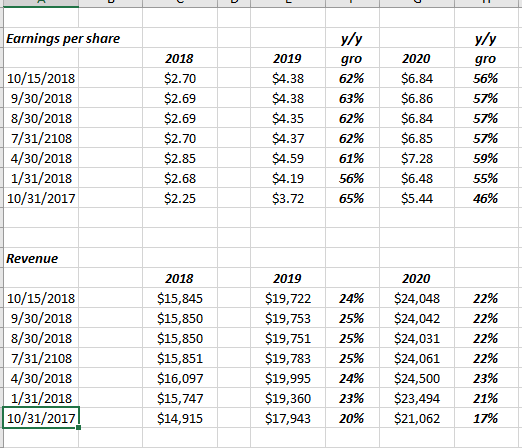The width and height of the screenshot is (522, 448).
Task: Click the 17% growth cell in Revenue table
Action: pyautogui.click(x=486, y=418)
